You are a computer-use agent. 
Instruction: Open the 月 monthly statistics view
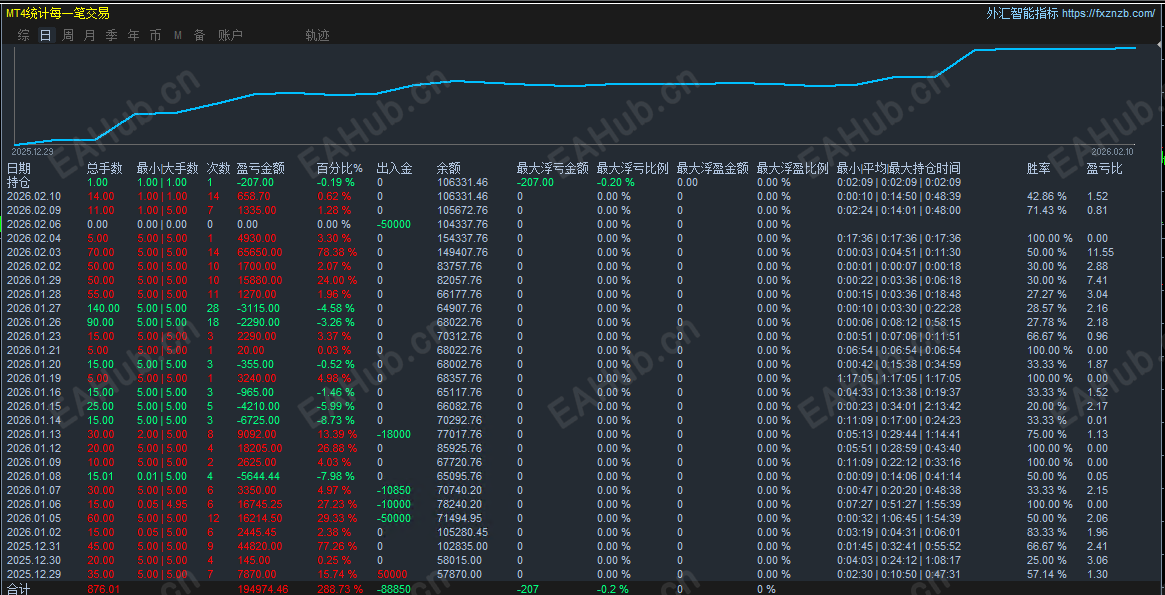tap(89, 34)
